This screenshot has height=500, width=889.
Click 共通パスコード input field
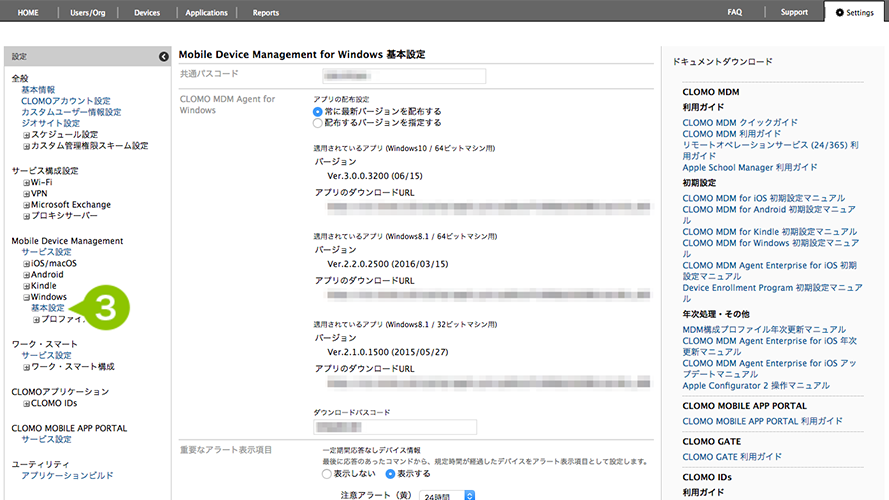pos(404,76)
